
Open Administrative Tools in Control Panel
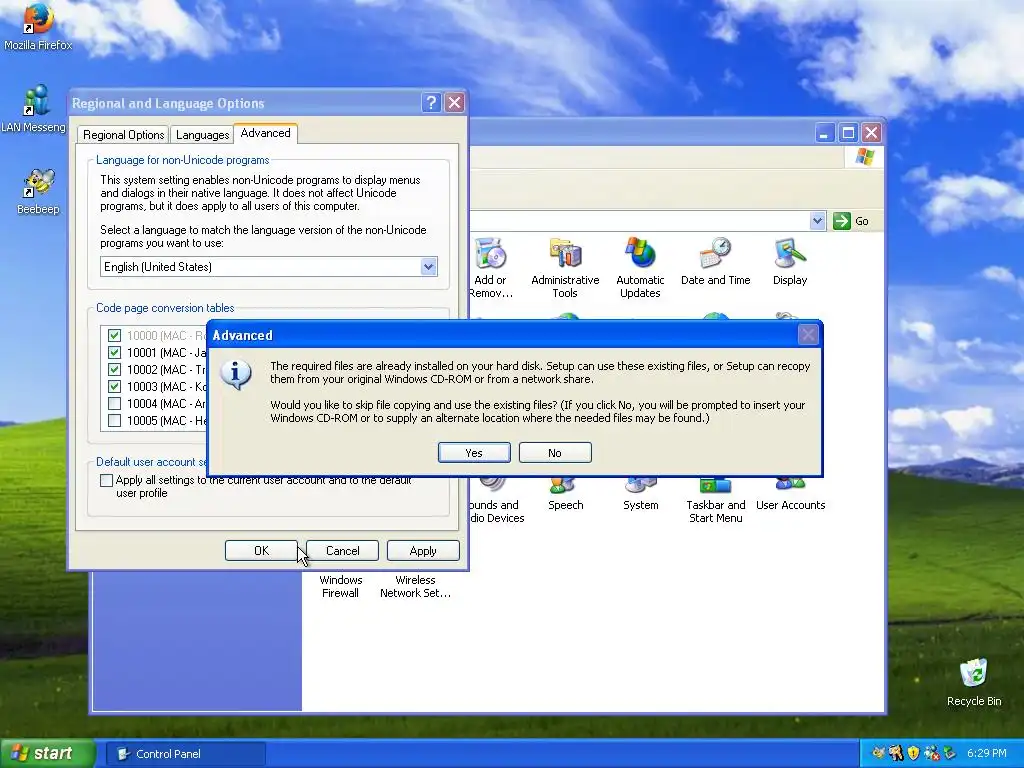565,268
